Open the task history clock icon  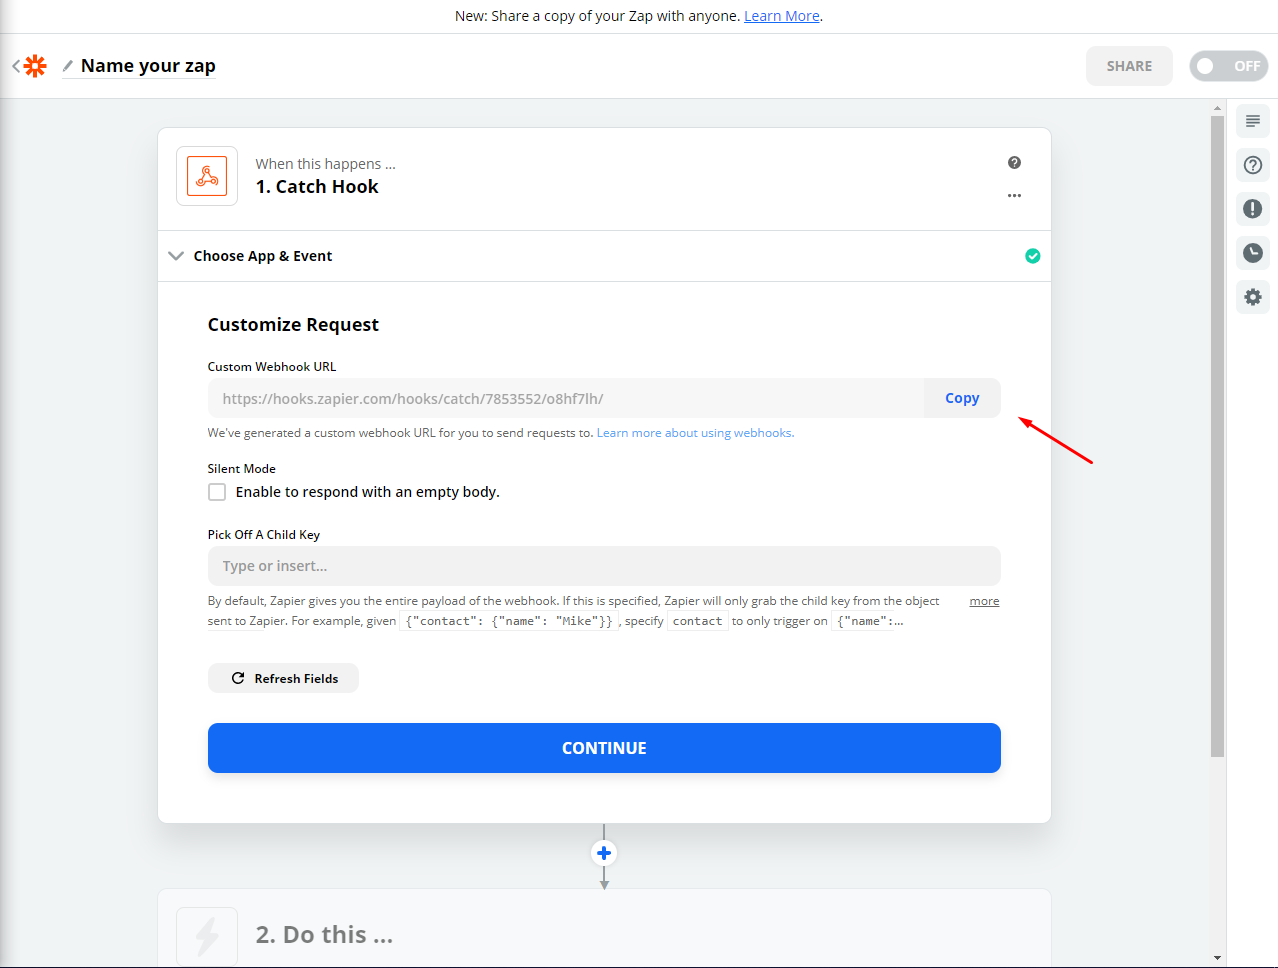(1253, 253)
